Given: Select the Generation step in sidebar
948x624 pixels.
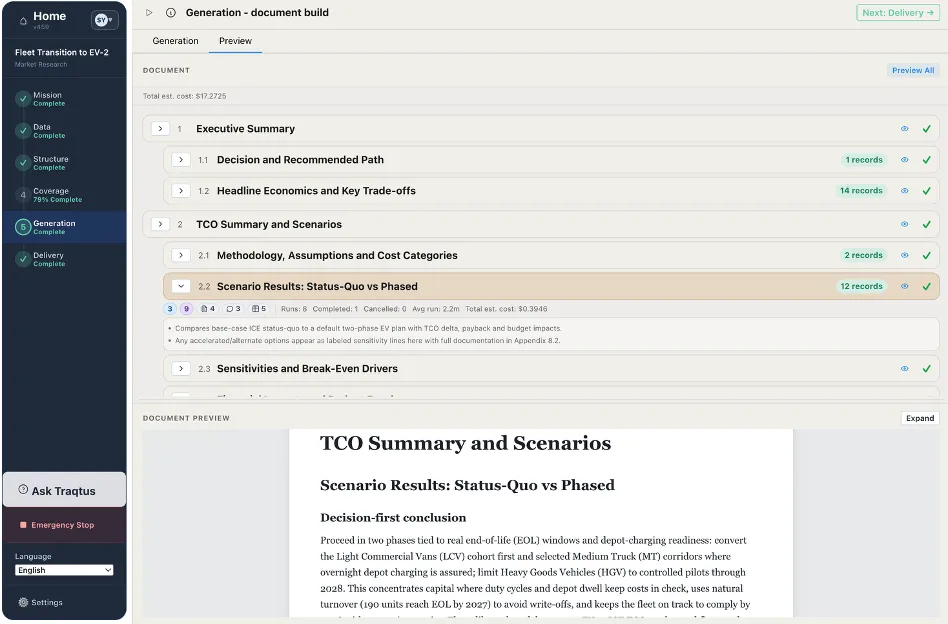Looking at the screenshot, I should [64, 227].
